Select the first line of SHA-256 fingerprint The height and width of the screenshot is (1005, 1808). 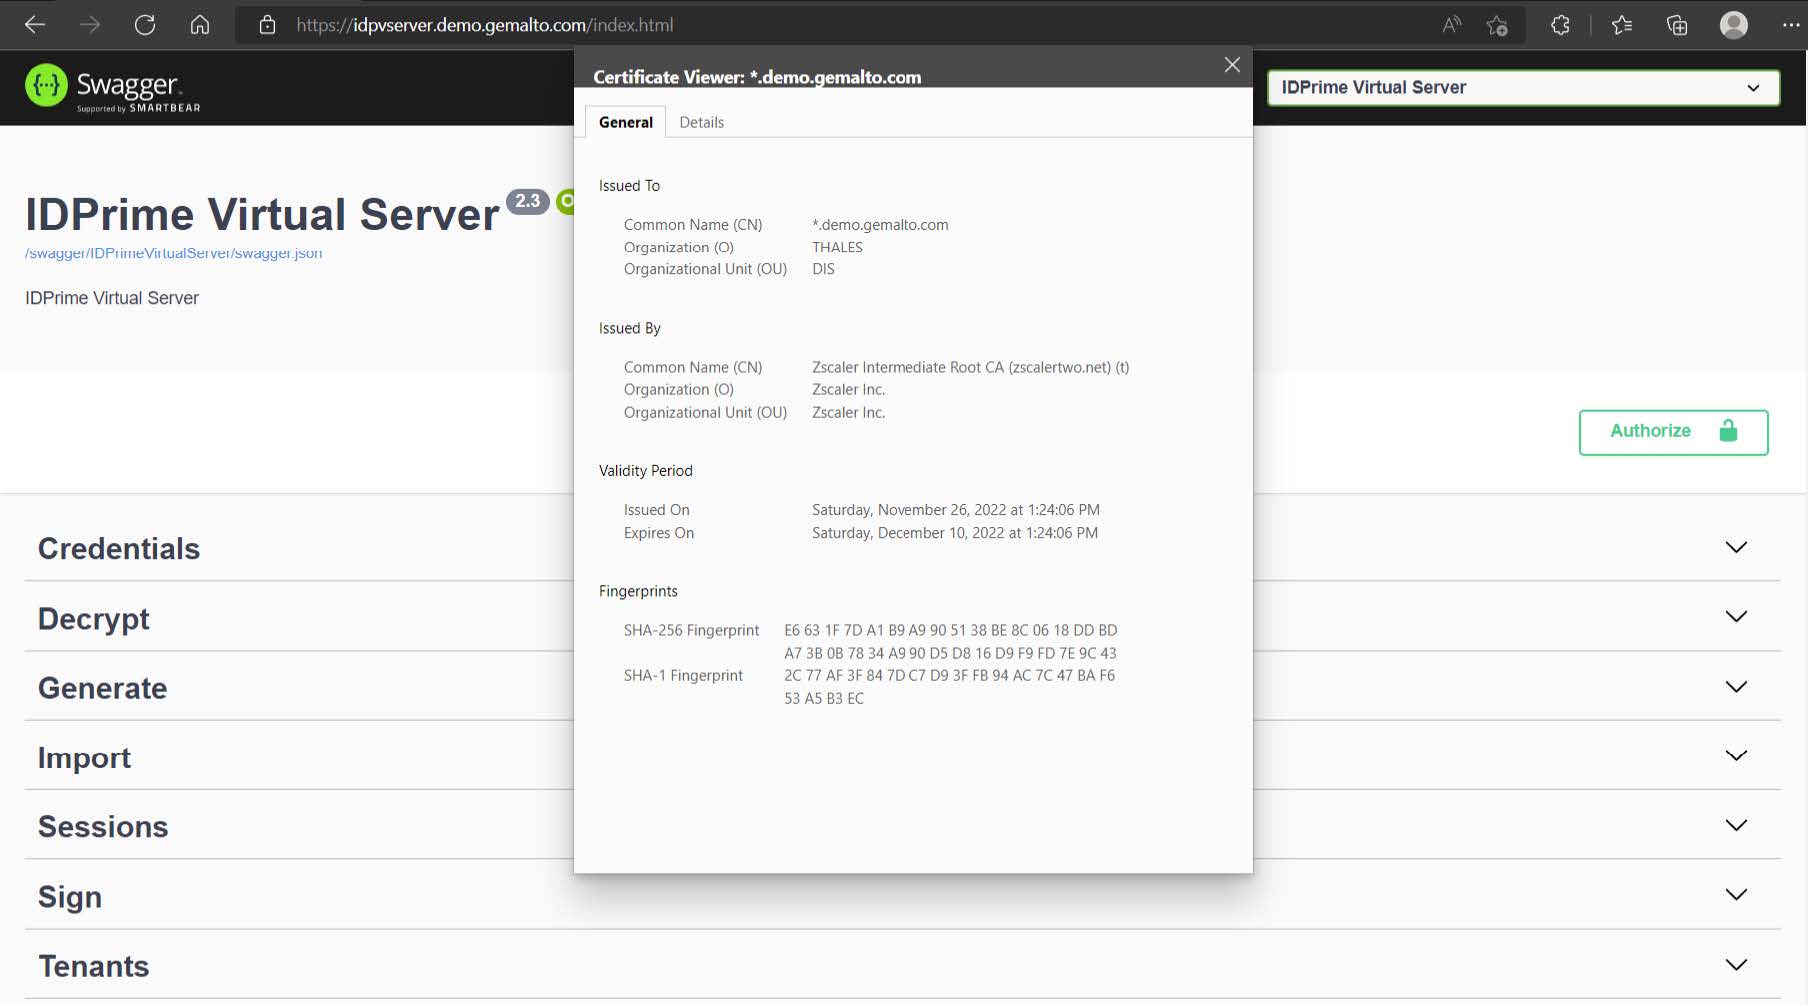tap(950, 630)
